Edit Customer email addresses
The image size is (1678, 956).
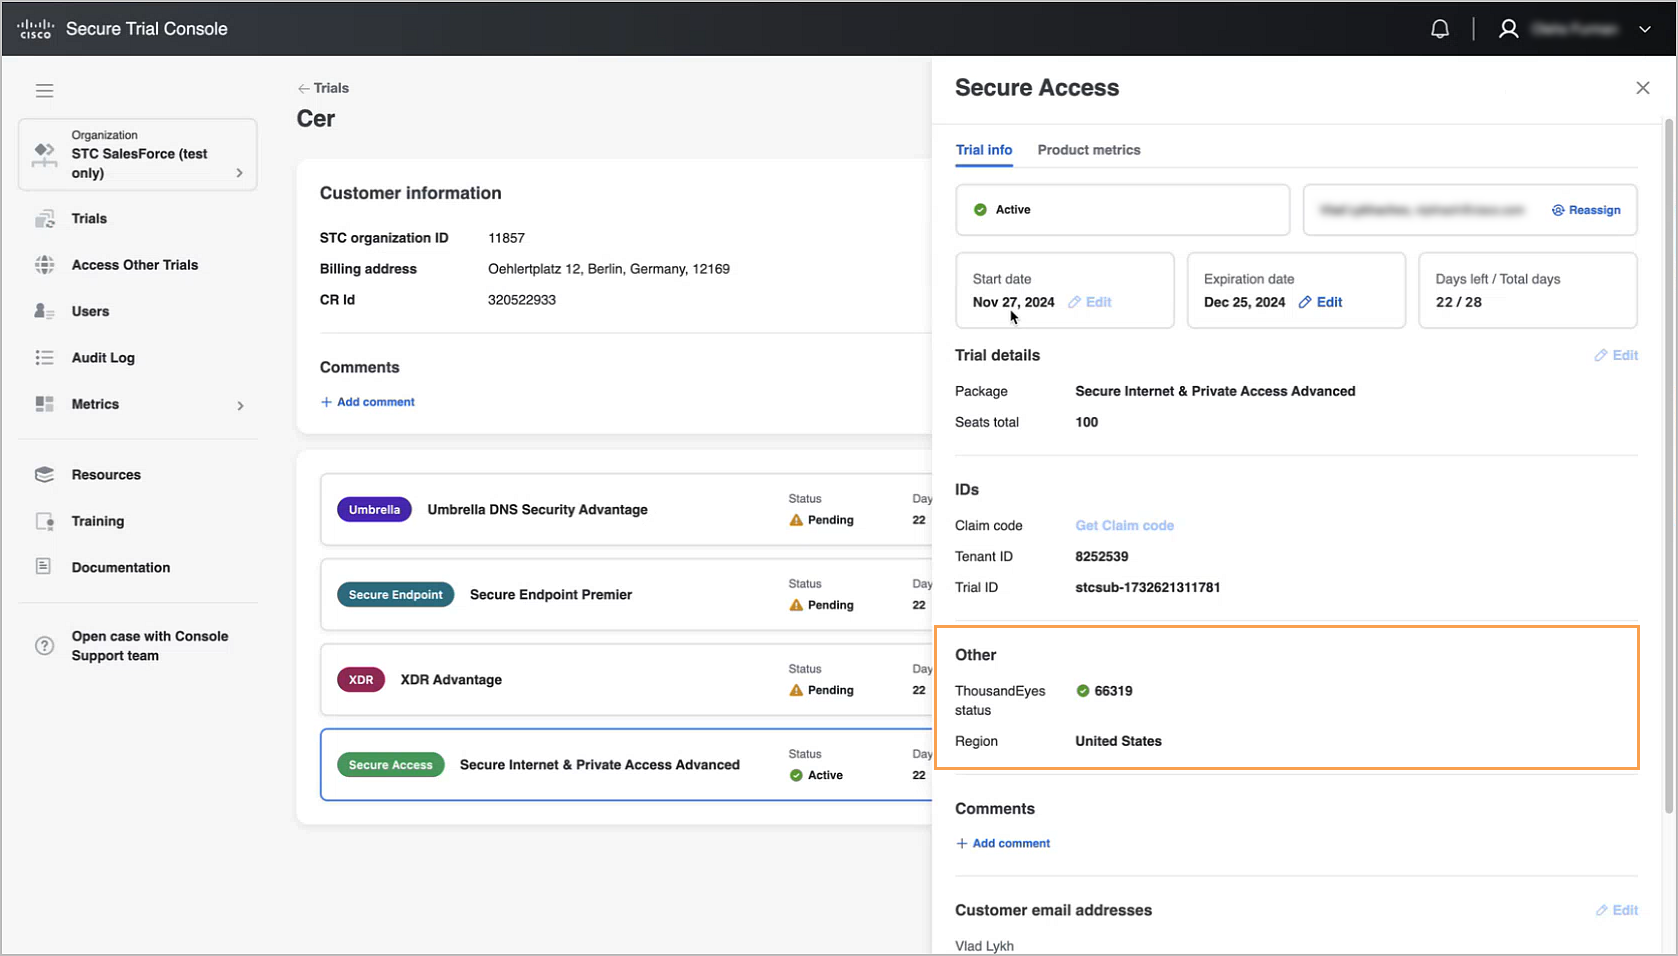tap(1616, 910)
